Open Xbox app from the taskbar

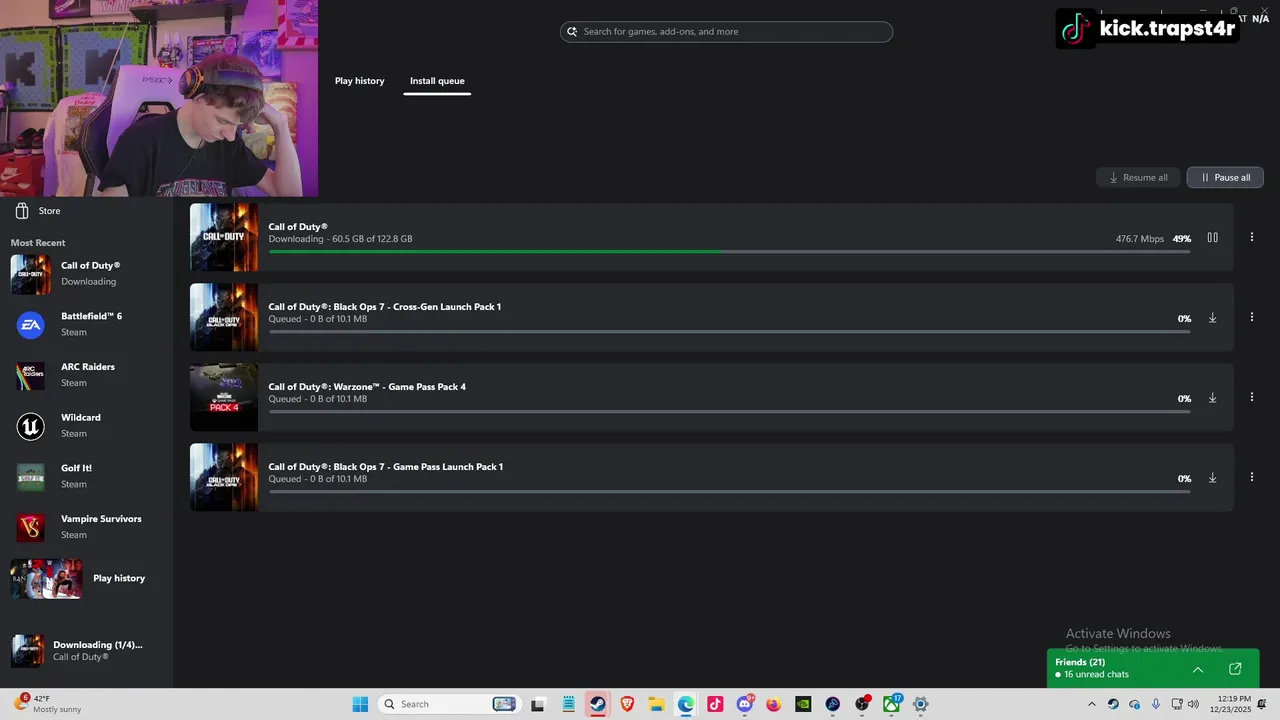[891, 704]
